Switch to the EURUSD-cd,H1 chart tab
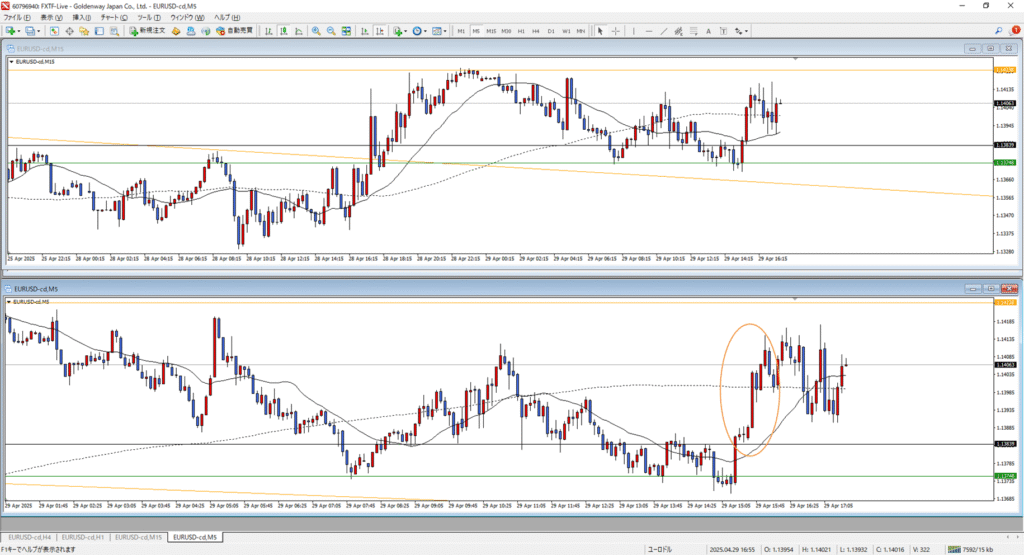Screen dimensions: 1024x555 tap(83, 537)
